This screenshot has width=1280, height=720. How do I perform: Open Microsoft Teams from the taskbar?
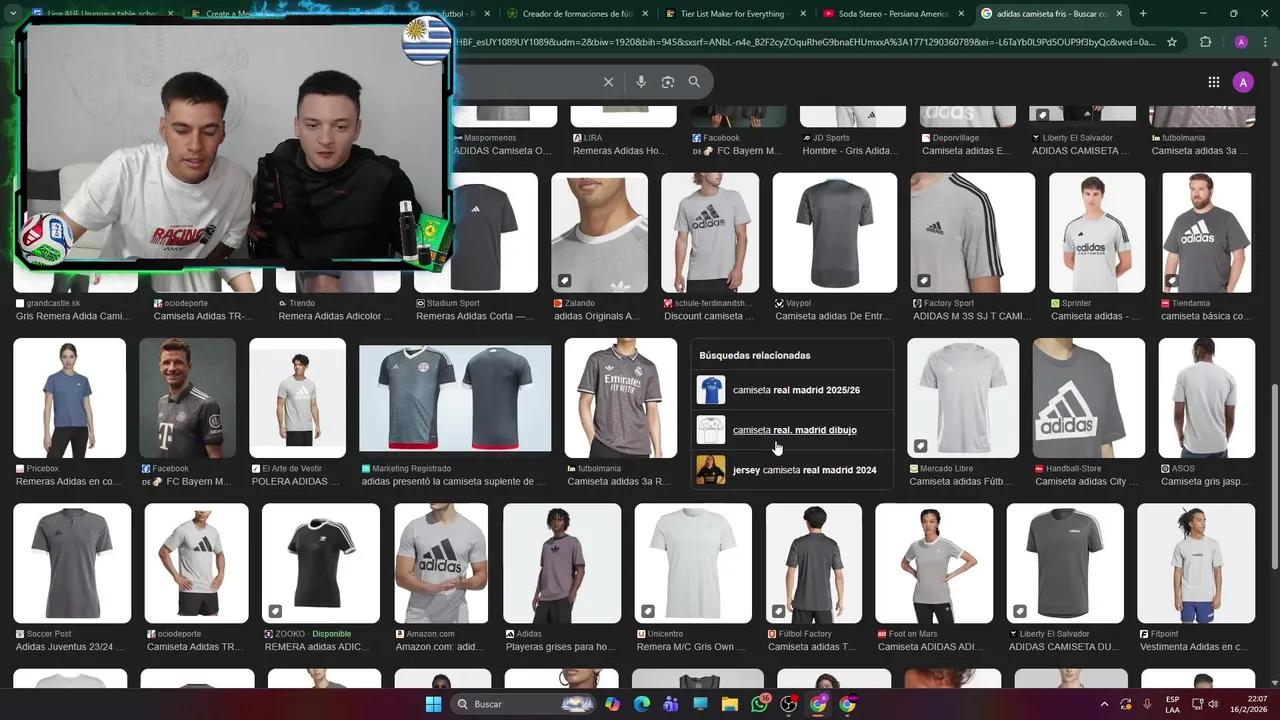click(x=671, y=704)
